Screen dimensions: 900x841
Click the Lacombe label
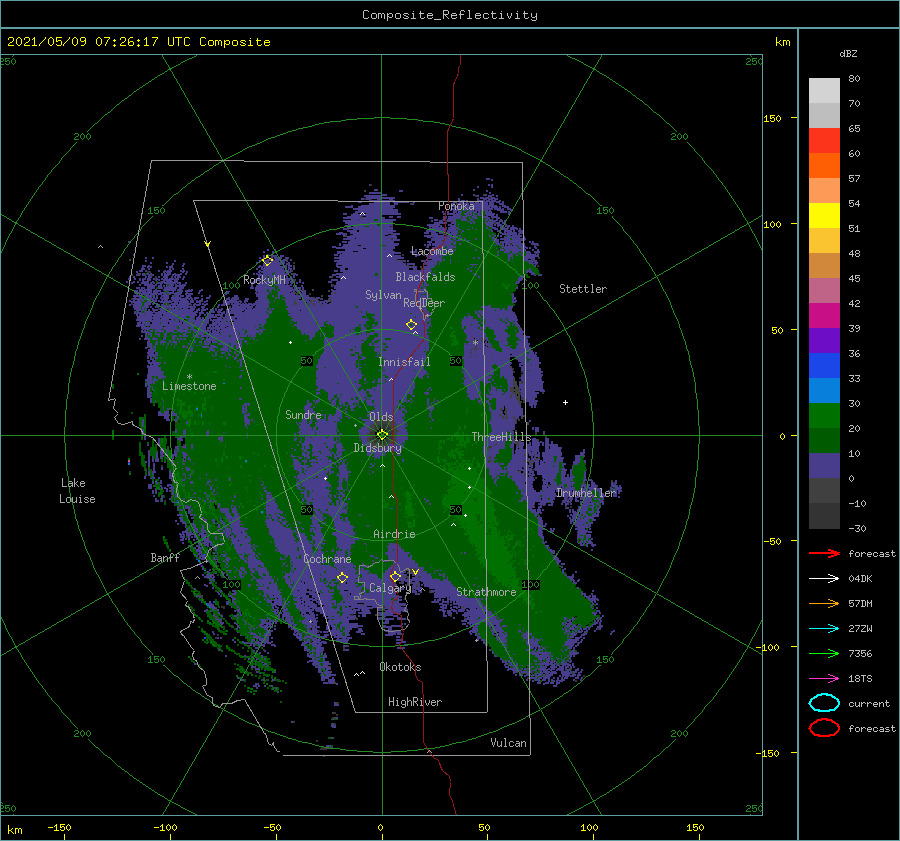(x=432, y=251)
